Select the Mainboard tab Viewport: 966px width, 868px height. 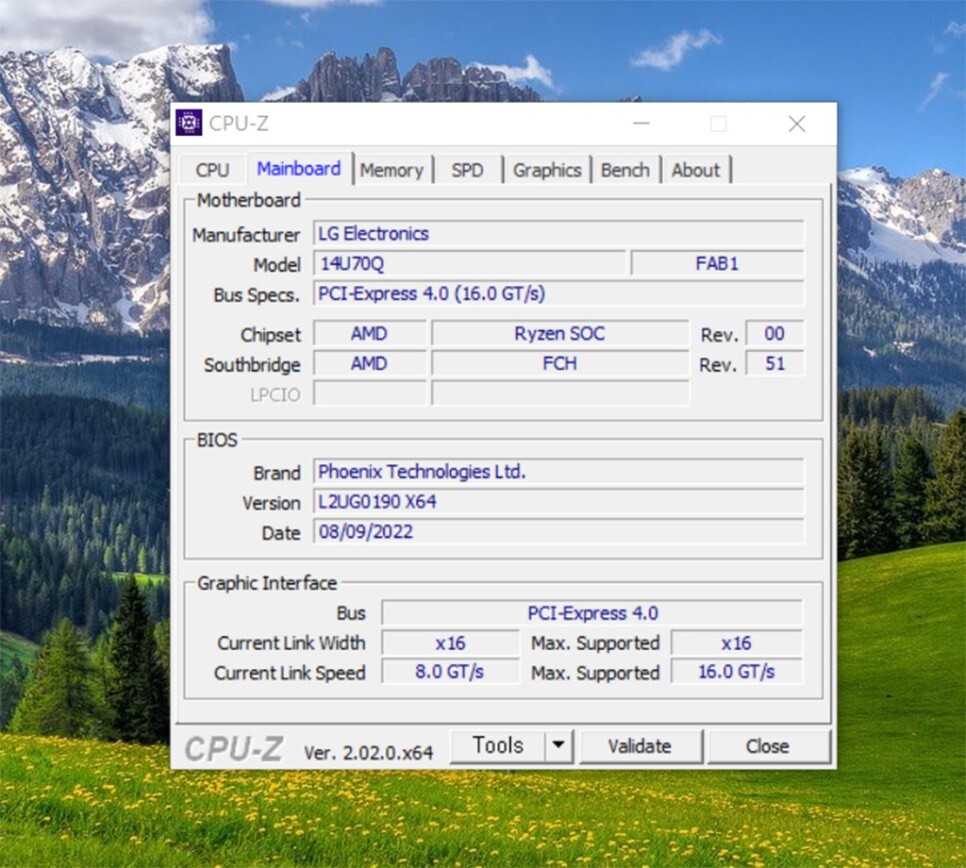pyautogui.click(x=299, y=168)
